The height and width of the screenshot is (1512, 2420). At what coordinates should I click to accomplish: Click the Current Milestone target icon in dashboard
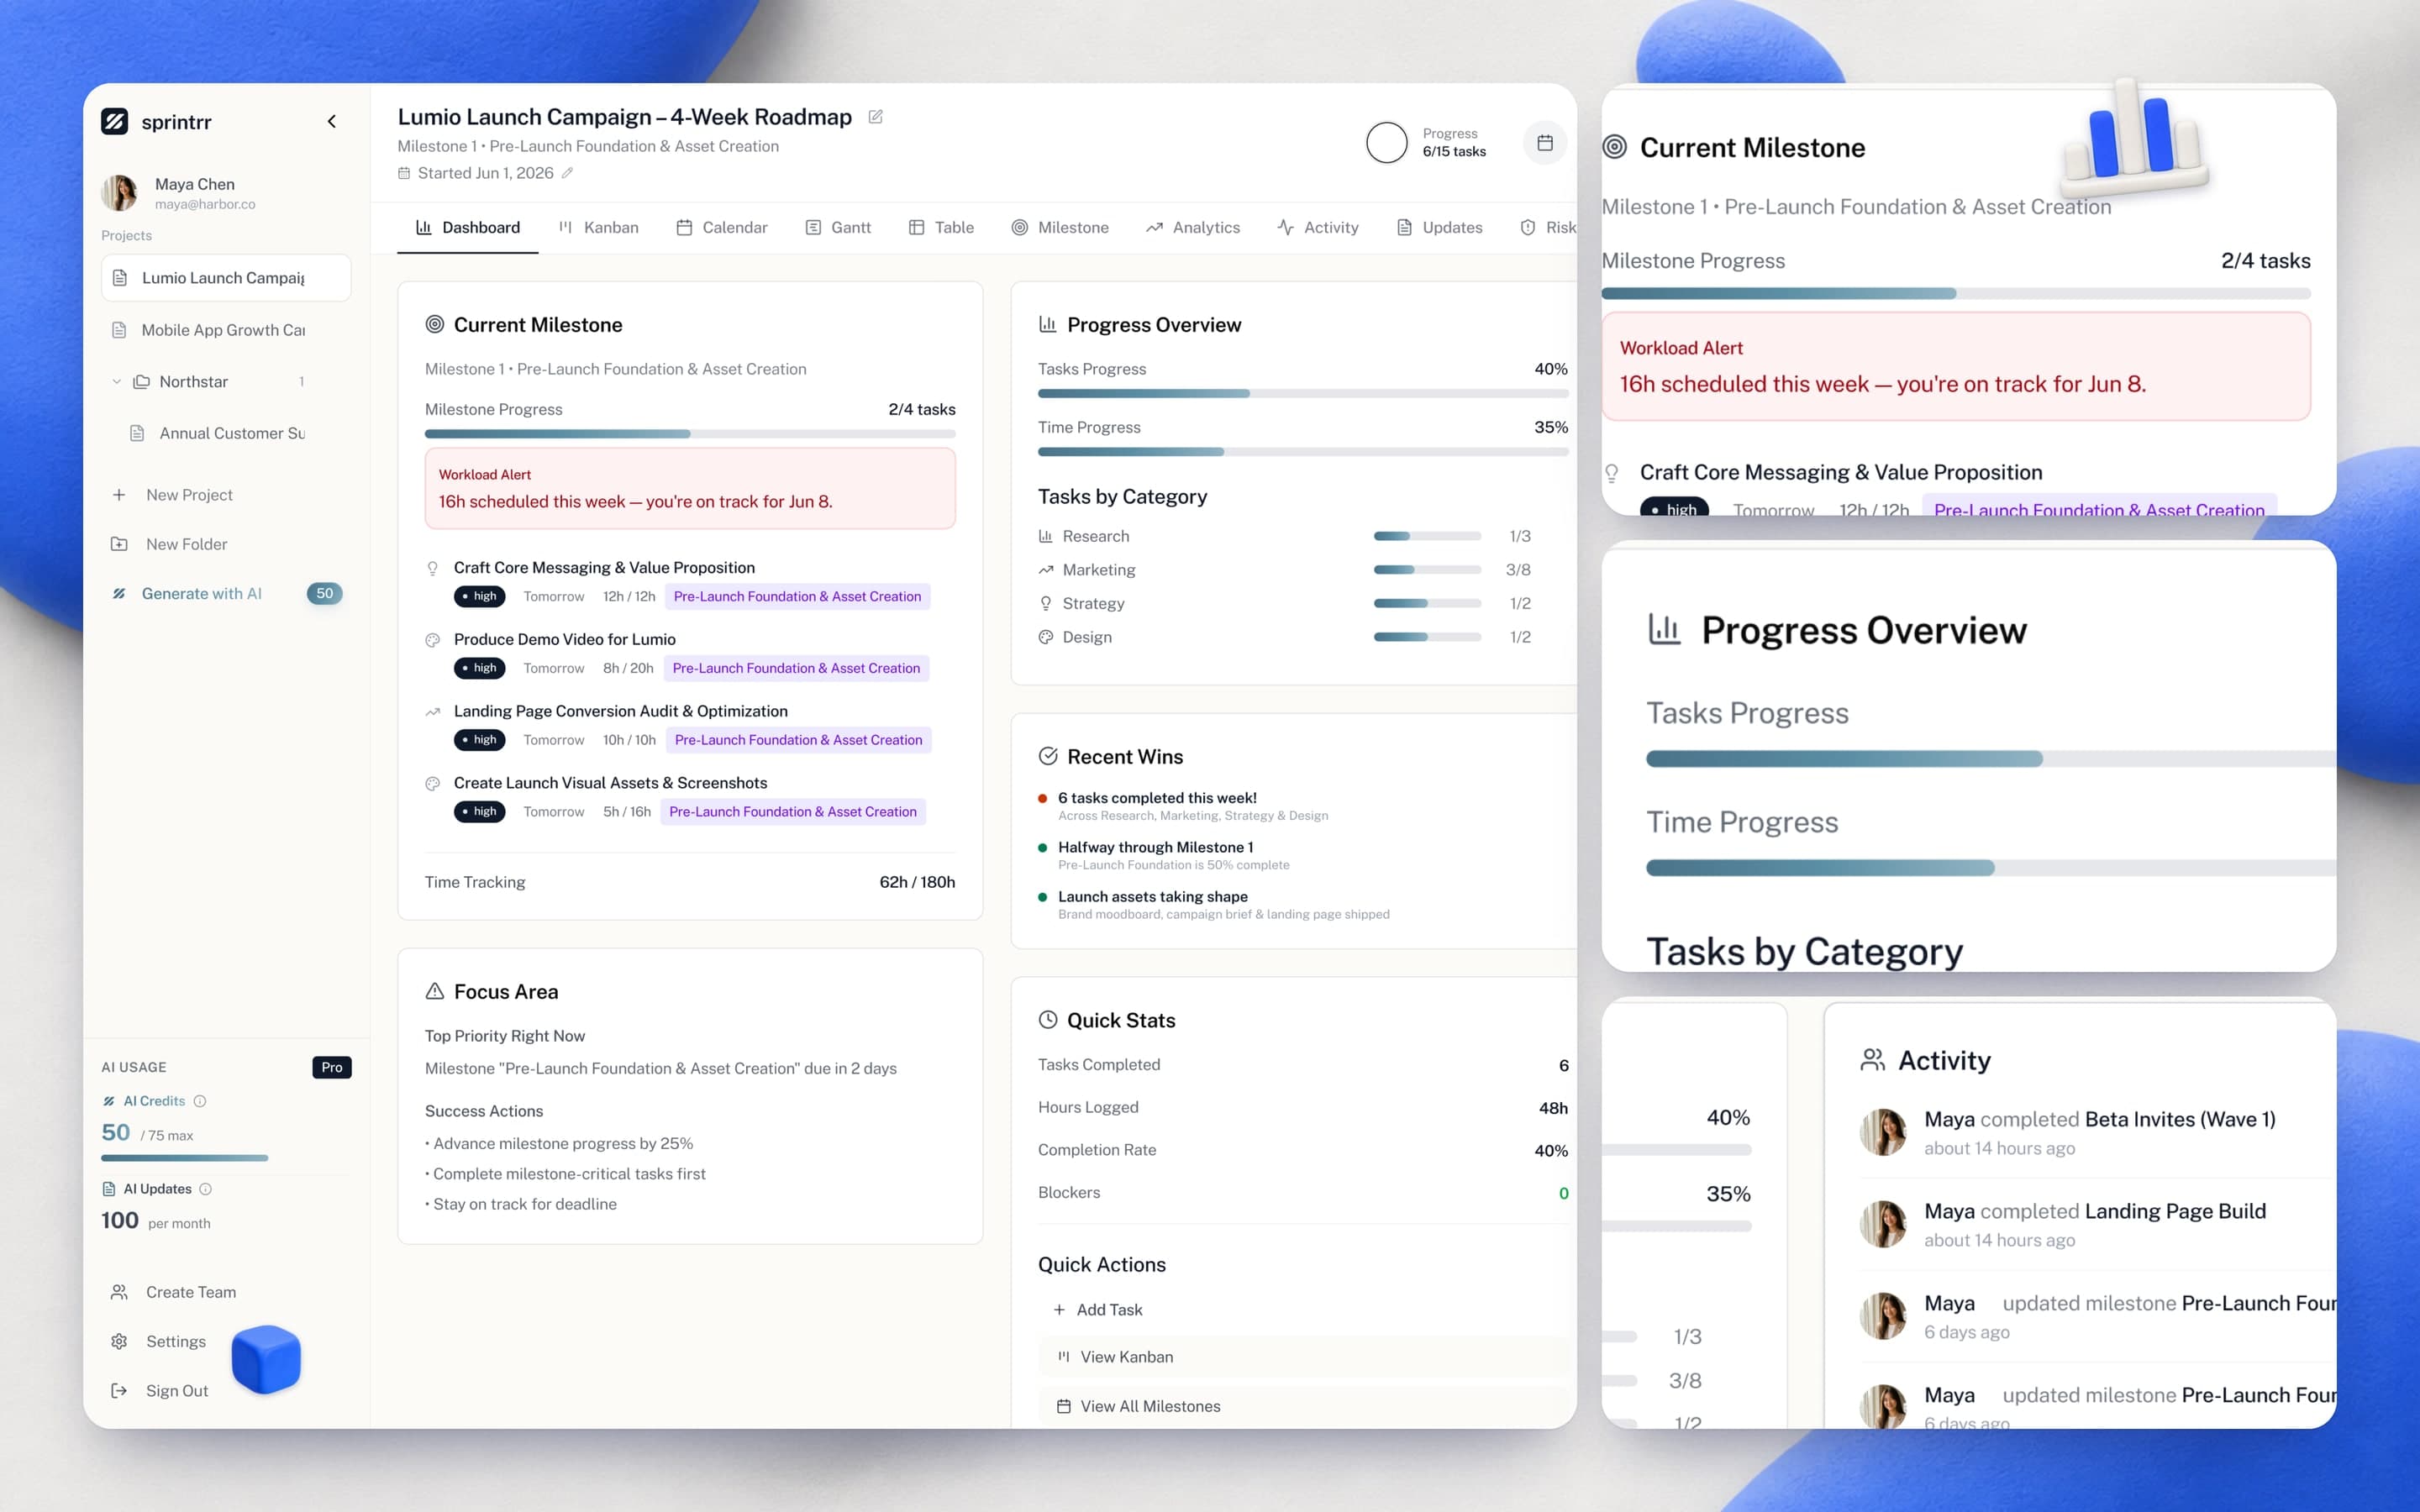point(435,324)
